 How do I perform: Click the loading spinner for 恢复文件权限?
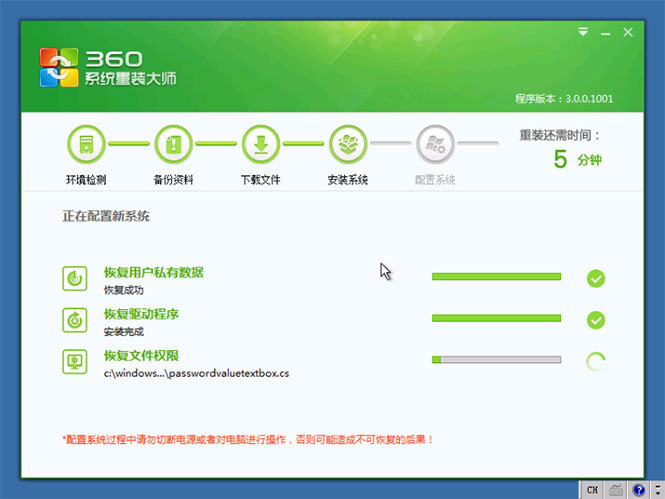click(x=596, y=361)
